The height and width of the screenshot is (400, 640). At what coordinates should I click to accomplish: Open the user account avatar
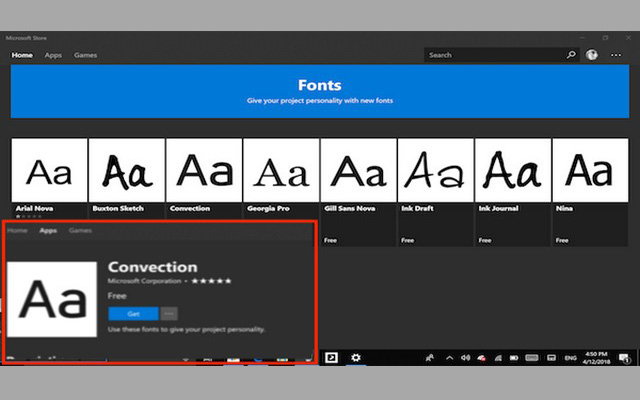click(x=592, y=55)
